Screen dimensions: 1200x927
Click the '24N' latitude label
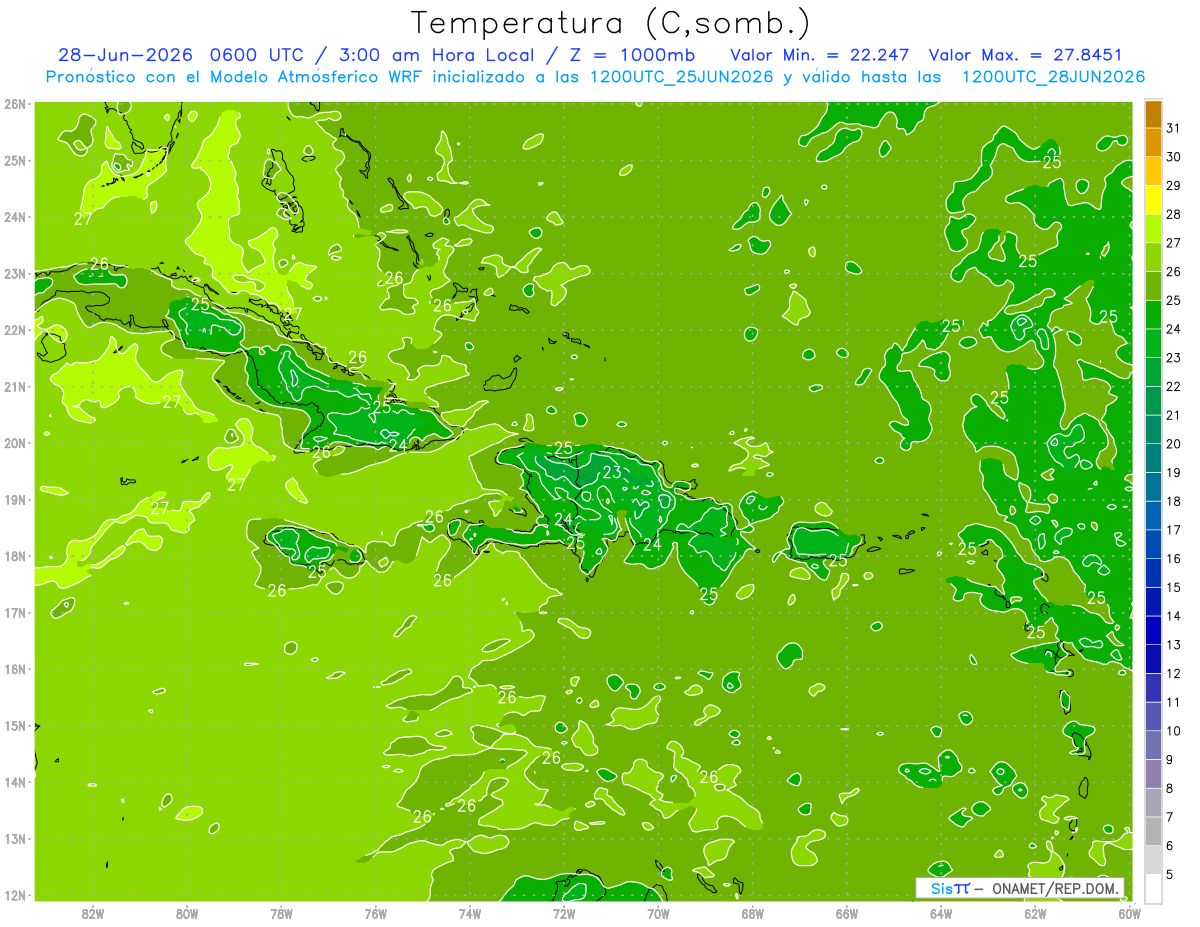pyautogui.click(x=14, y=217)
